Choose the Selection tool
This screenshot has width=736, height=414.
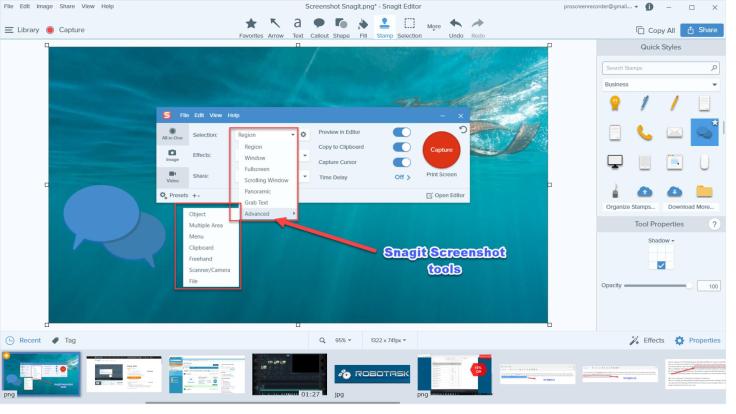tap(409, 27)
